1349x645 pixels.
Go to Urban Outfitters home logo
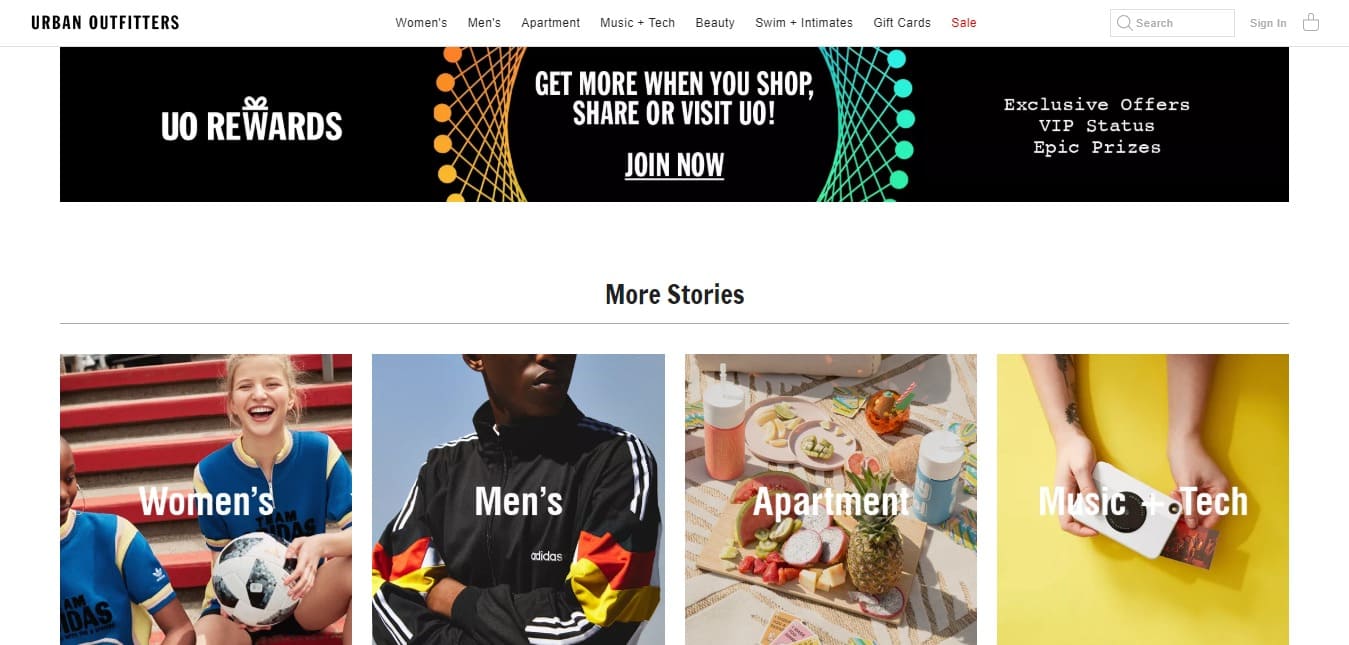click(105, 22)
